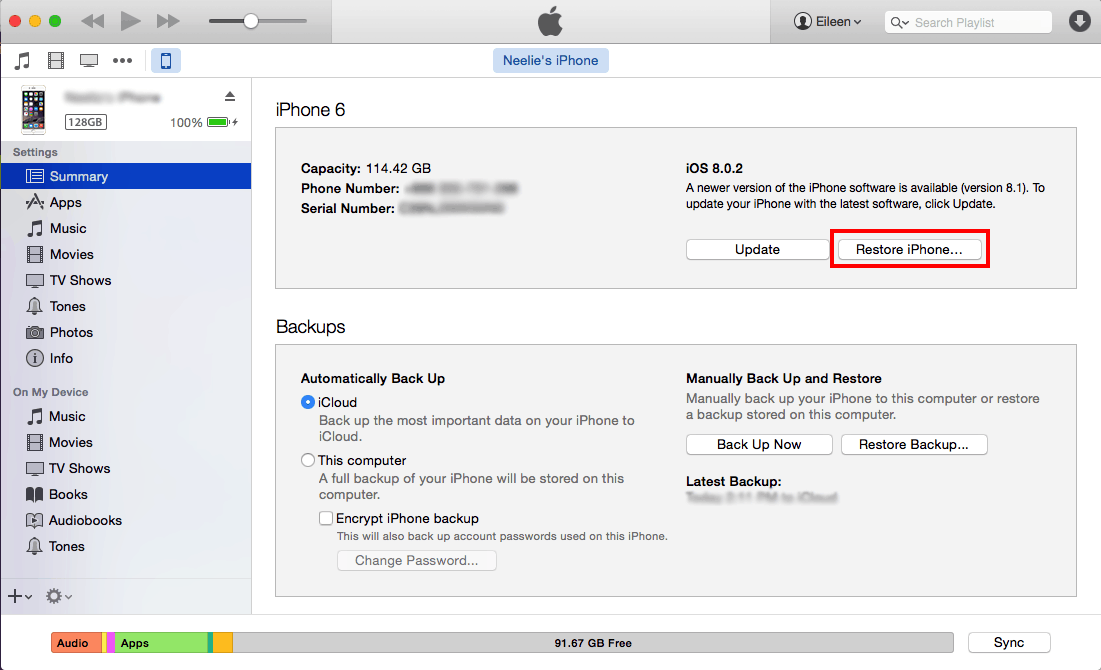1101x670 pixels.
Task: Open Tones under On My Device
Action: coord(126,546)
